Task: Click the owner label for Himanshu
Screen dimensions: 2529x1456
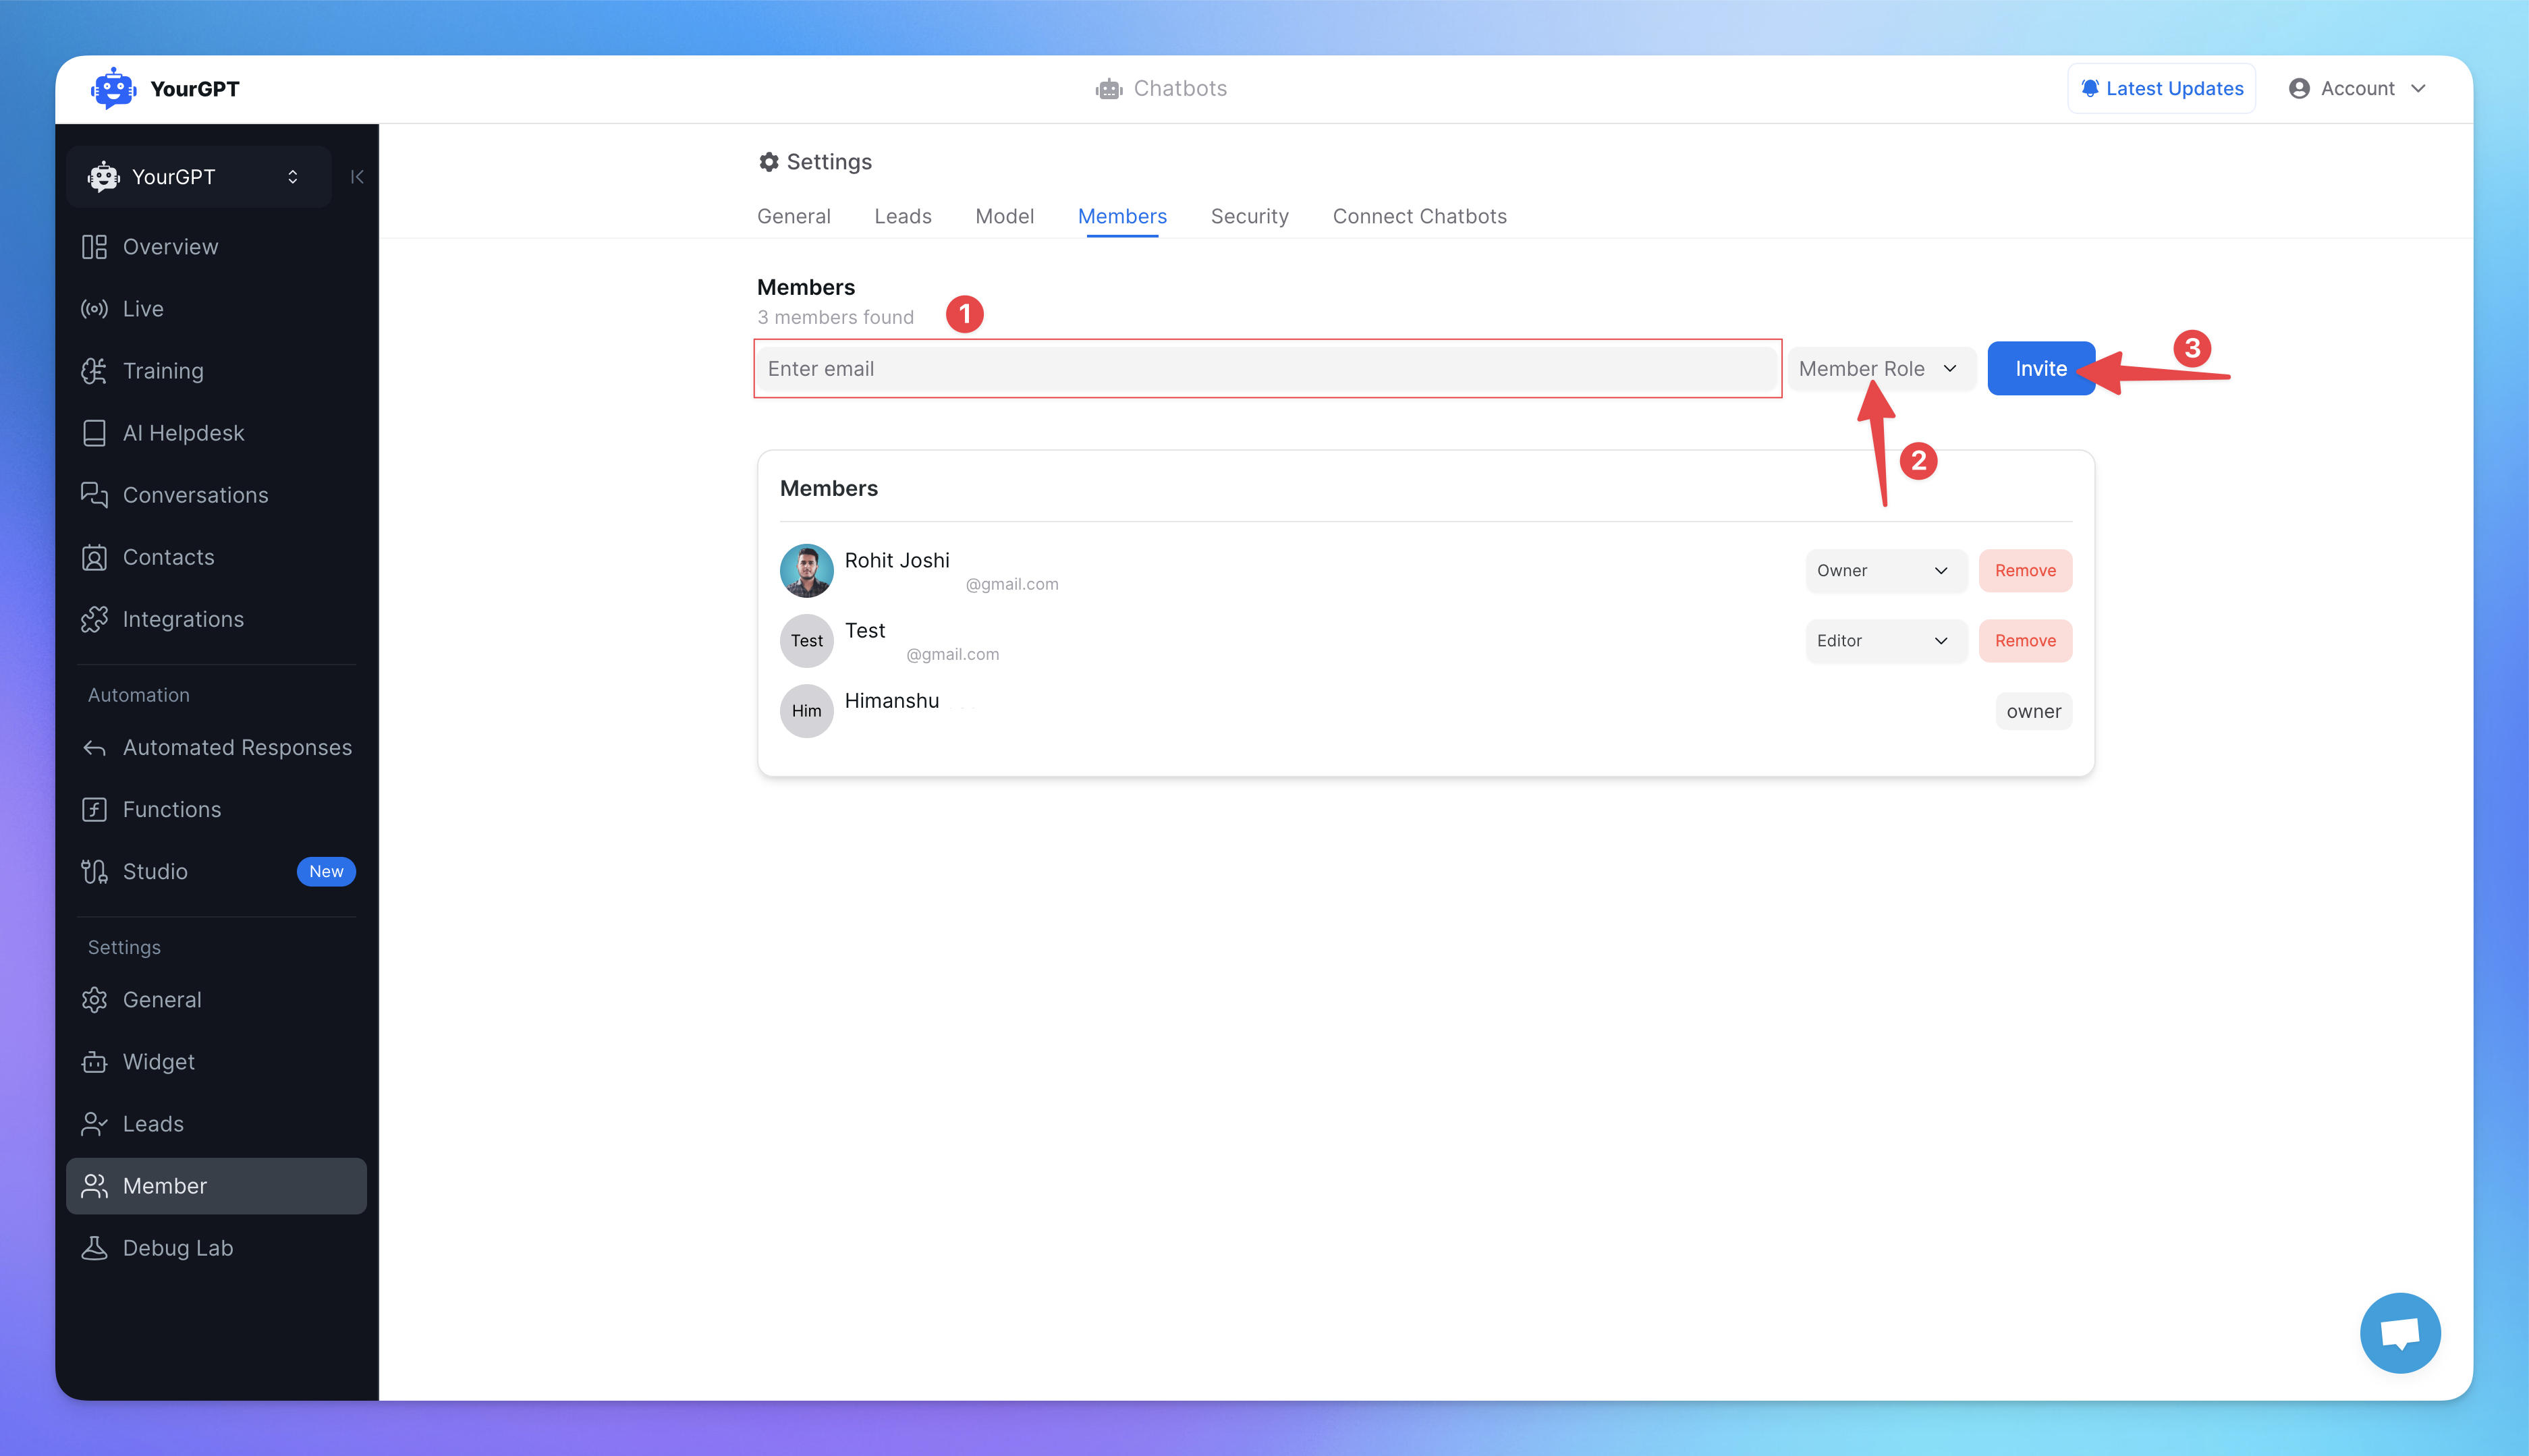Action: (x=2033, y=712)
